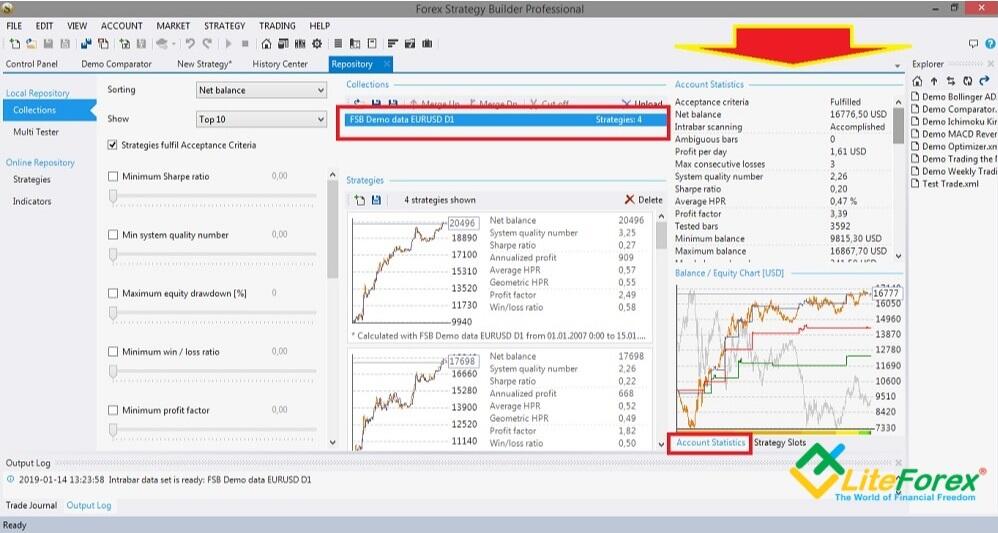Enable the Minimum Sharpe ratio checkbox
The height and width of the screenshot is (533, 998).
click(113, 176)
